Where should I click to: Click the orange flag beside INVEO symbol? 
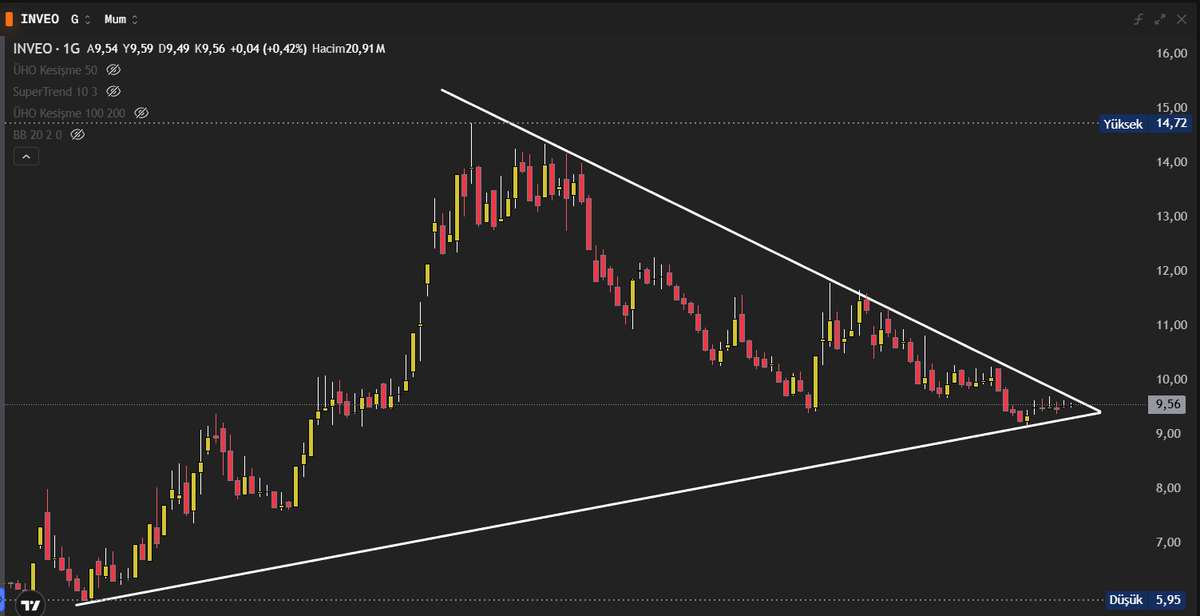click(x=10, y=19)
